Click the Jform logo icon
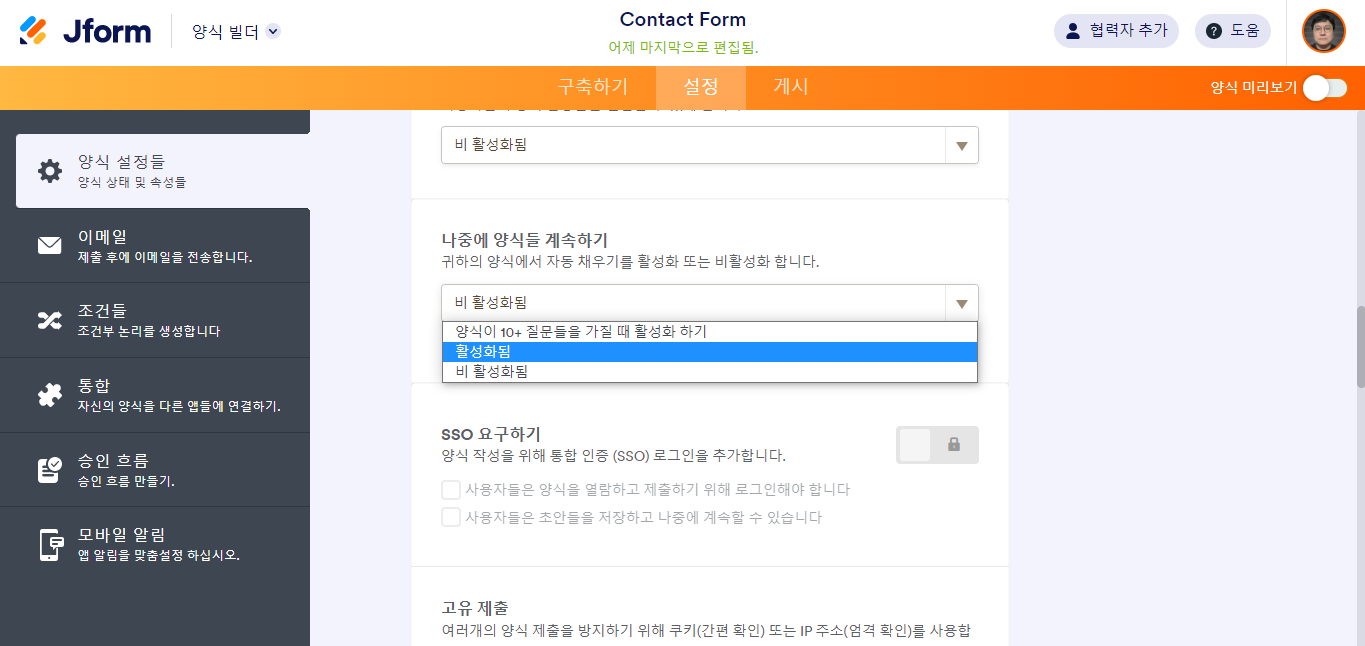 [33, 31]
